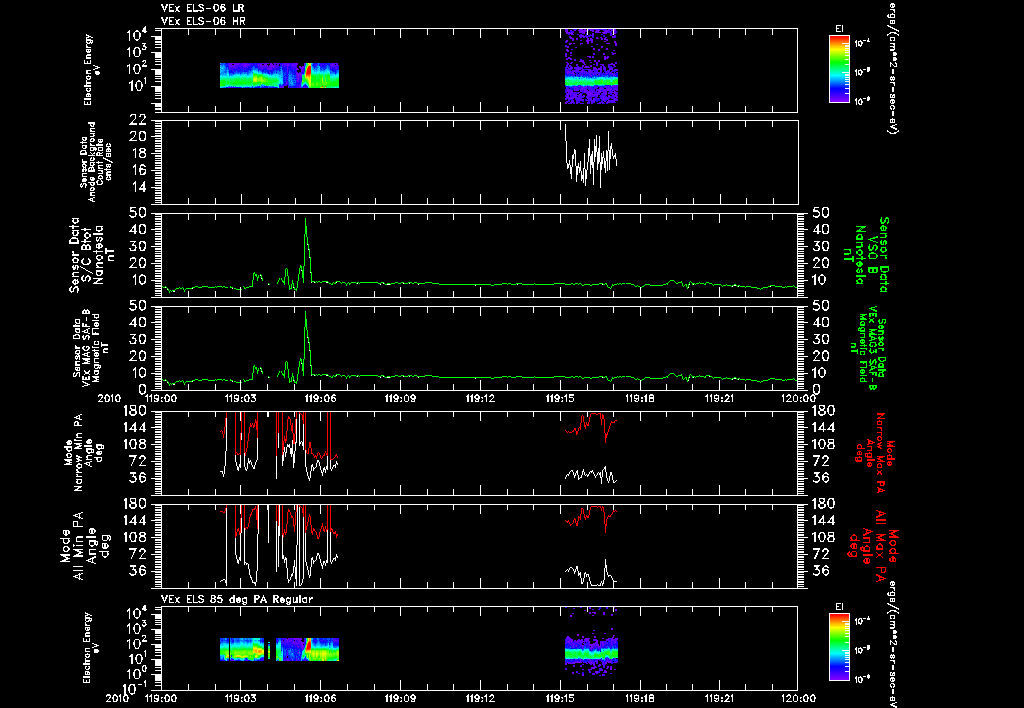Select the "EI" label above the top color bar

coord(839,29)
